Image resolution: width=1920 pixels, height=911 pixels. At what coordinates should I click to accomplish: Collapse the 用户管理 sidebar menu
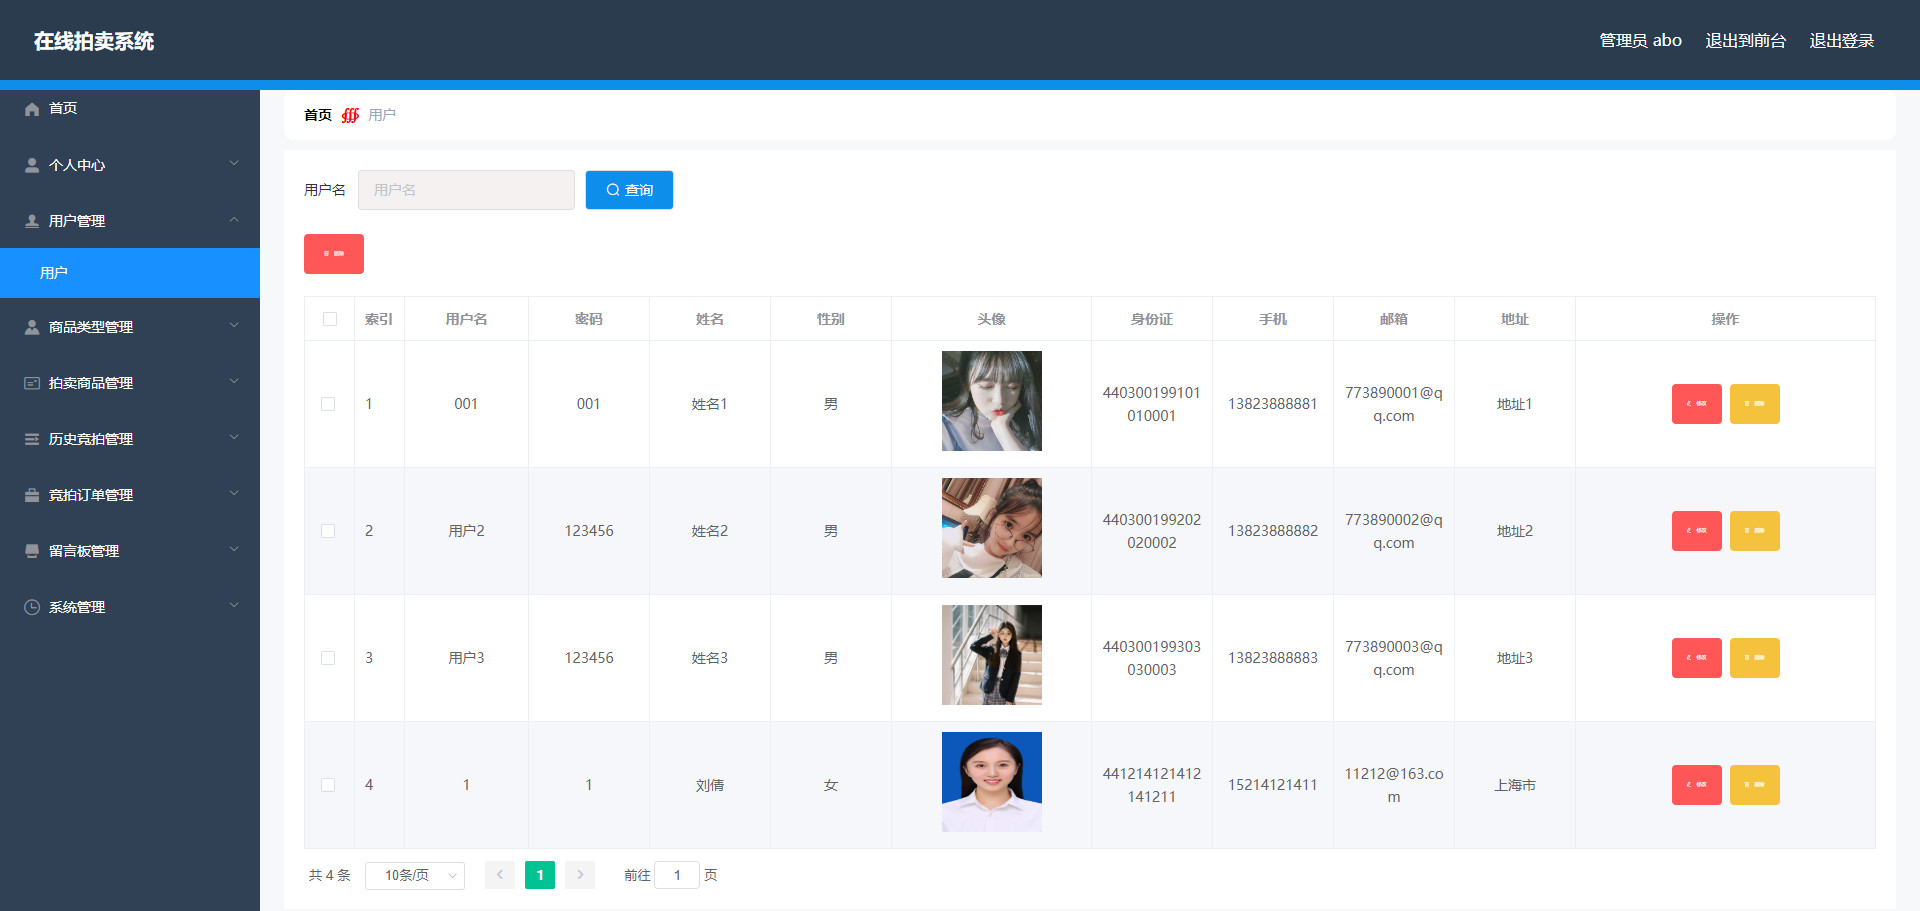point(130,221)
